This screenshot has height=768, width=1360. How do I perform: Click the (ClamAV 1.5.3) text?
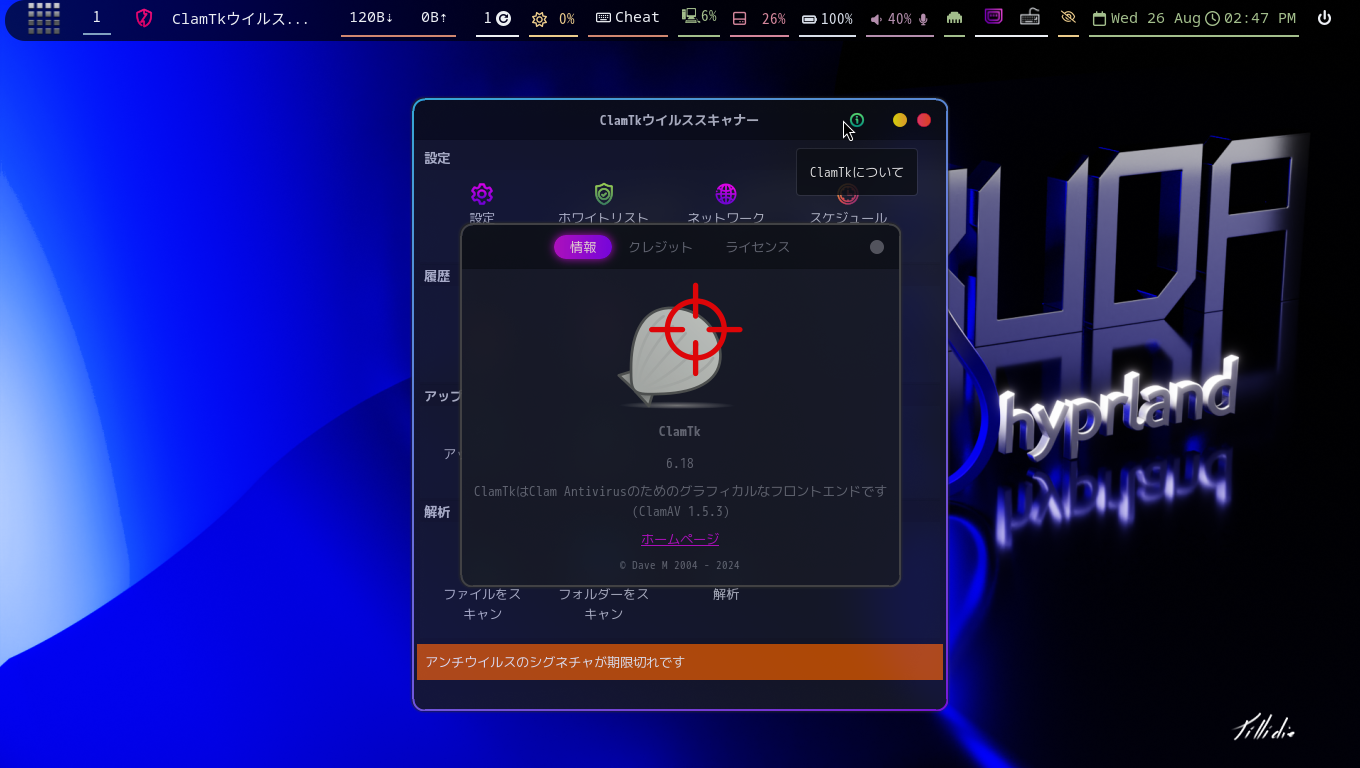(680, 511)
